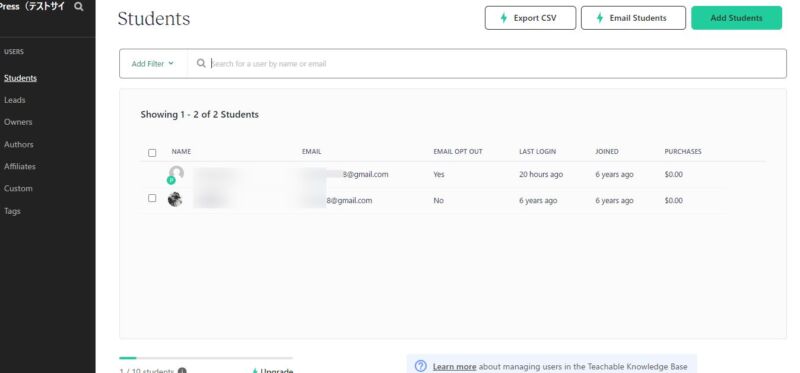The width and height of the screenshot is (800, 373).
Task: Click the Add Students button
Action: 736,18
